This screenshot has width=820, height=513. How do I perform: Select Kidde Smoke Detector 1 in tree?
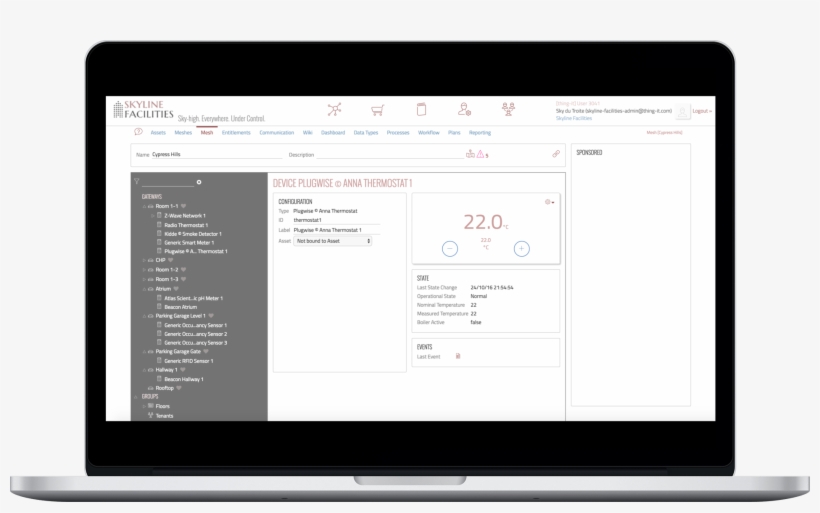[x=194, y=233]
